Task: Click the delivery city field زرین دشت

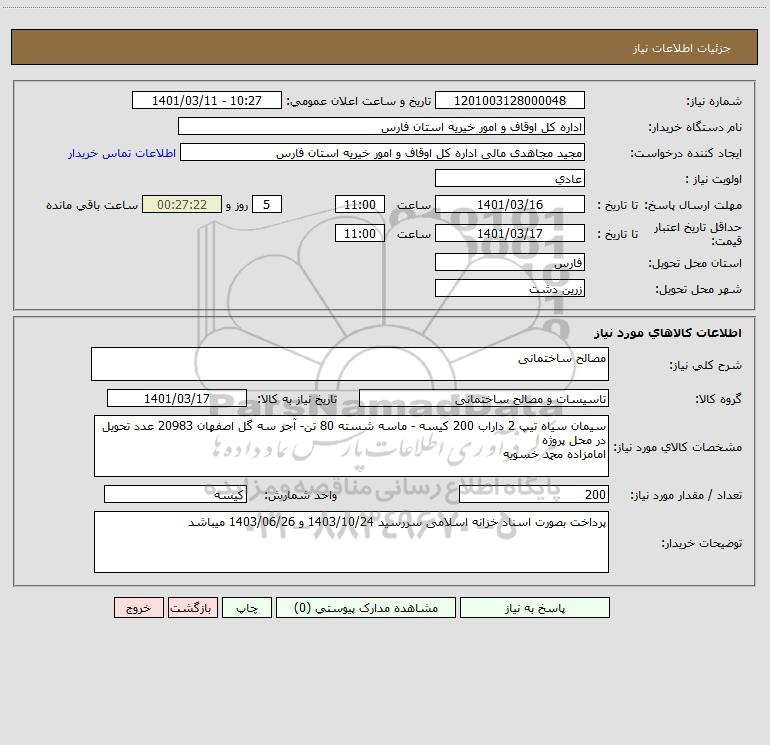Action: [x=510, y=288]
